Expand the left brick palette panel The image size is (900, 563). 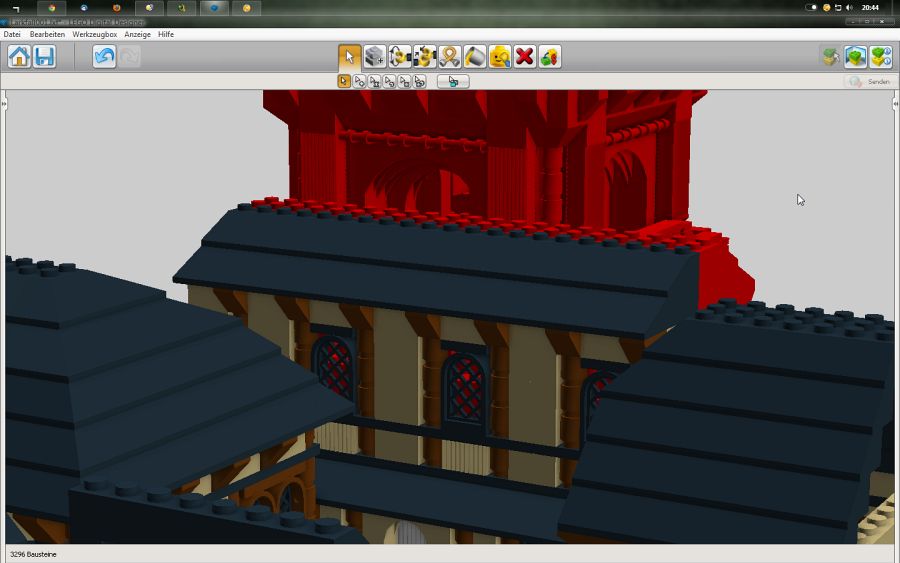4,103
